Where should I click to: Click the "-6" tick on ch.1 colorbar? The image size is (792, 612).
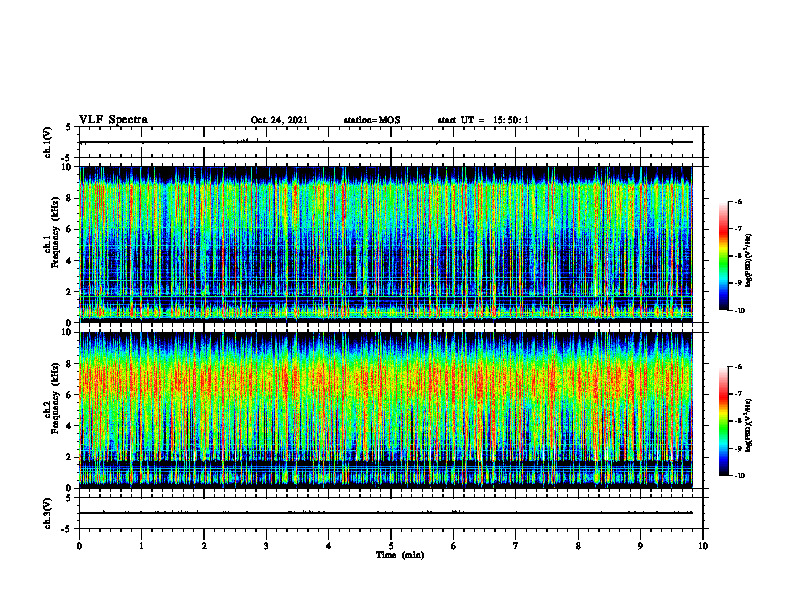point(738,202)
